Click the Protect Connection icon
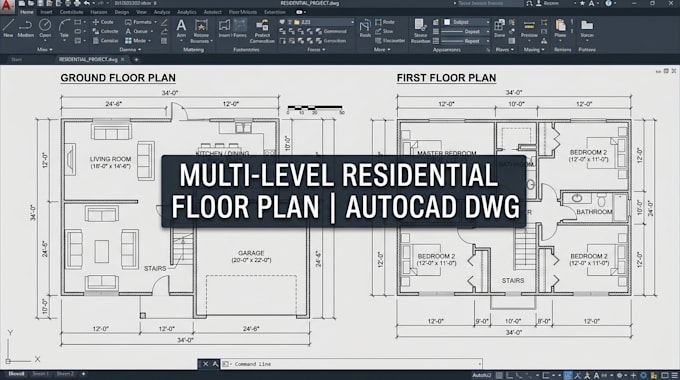This screenshot has height=380, width=680. pyautogui.click(x=262, y=25)
